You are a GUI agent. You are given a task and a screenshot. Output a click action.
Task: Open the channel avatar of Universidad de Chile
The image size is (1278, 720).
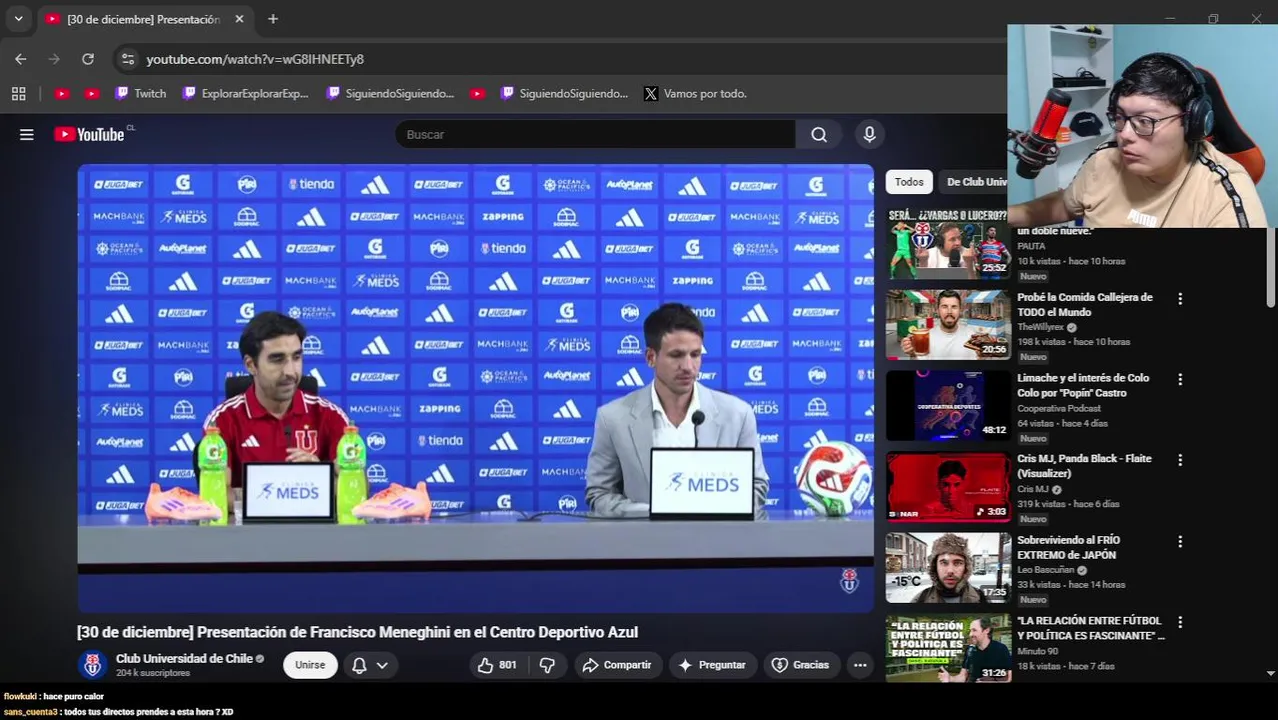(93, 665)
